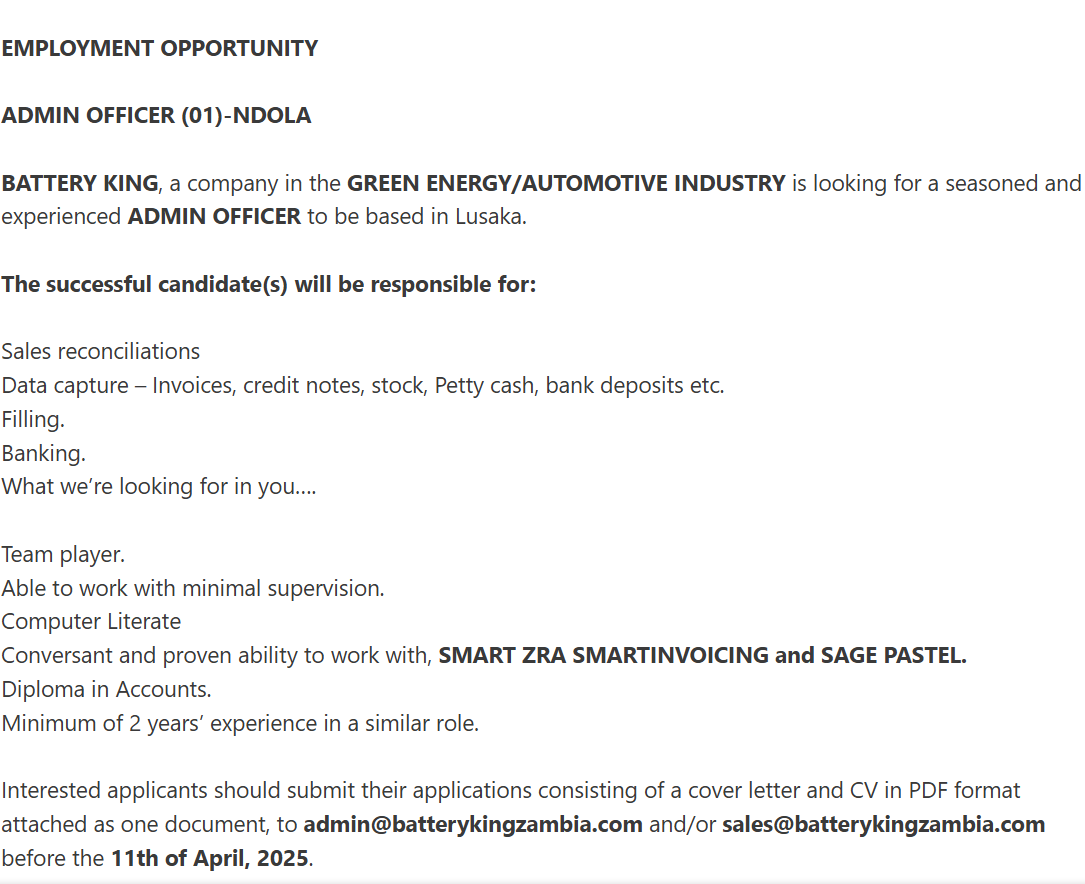
Task: Click the 'Team player.' line
Action: click(x=63, y=555)
